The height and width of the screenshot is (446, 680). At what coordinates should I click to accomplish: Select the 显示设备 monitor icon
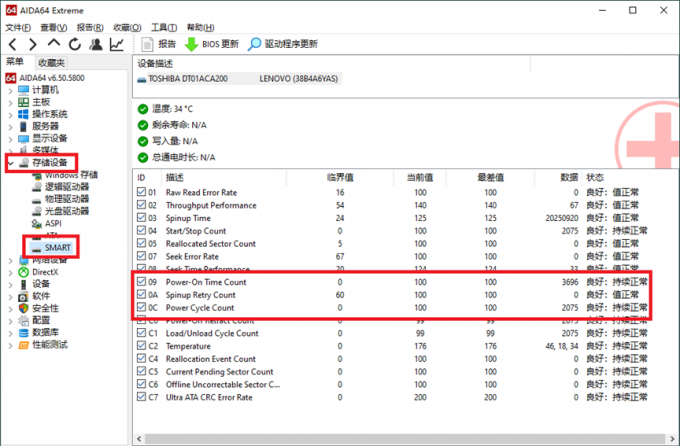click(x=23, y=138)
